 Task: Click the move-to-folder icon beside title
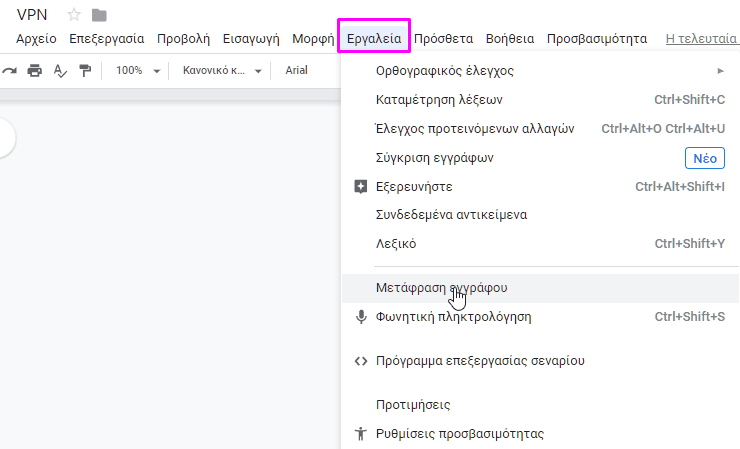(99, 16)
